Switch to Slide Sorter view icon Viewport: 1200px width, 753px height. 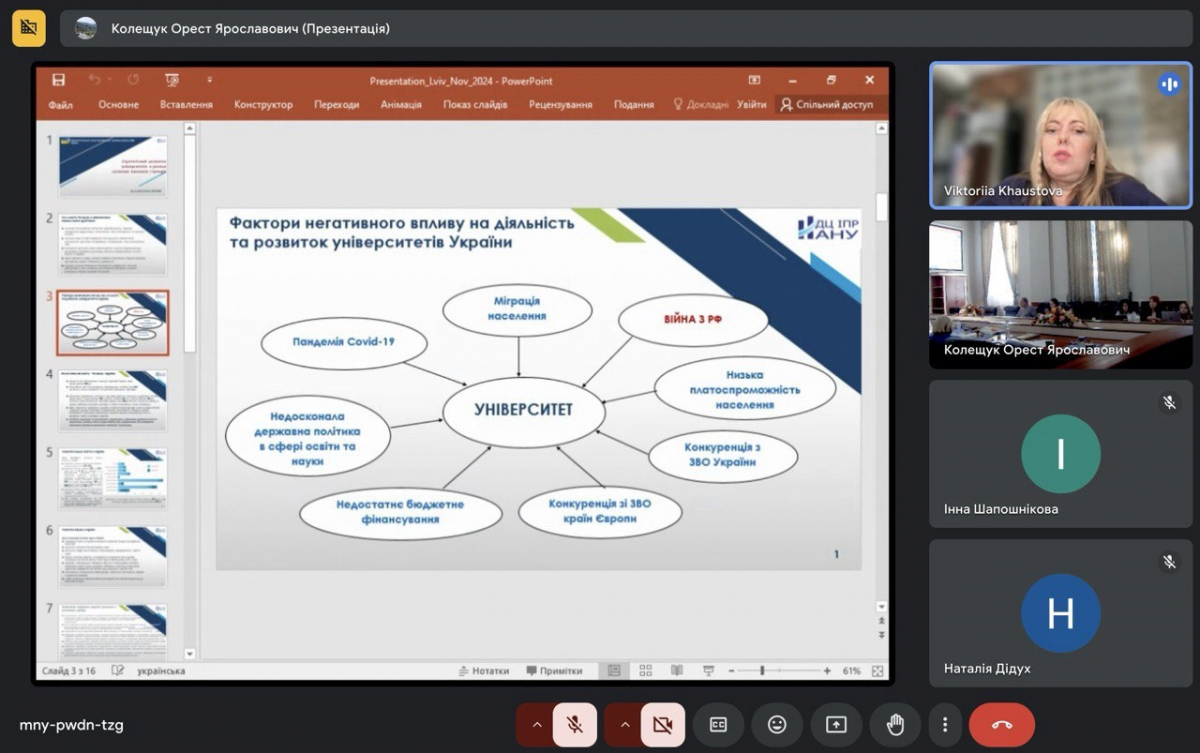coord(646,671)
